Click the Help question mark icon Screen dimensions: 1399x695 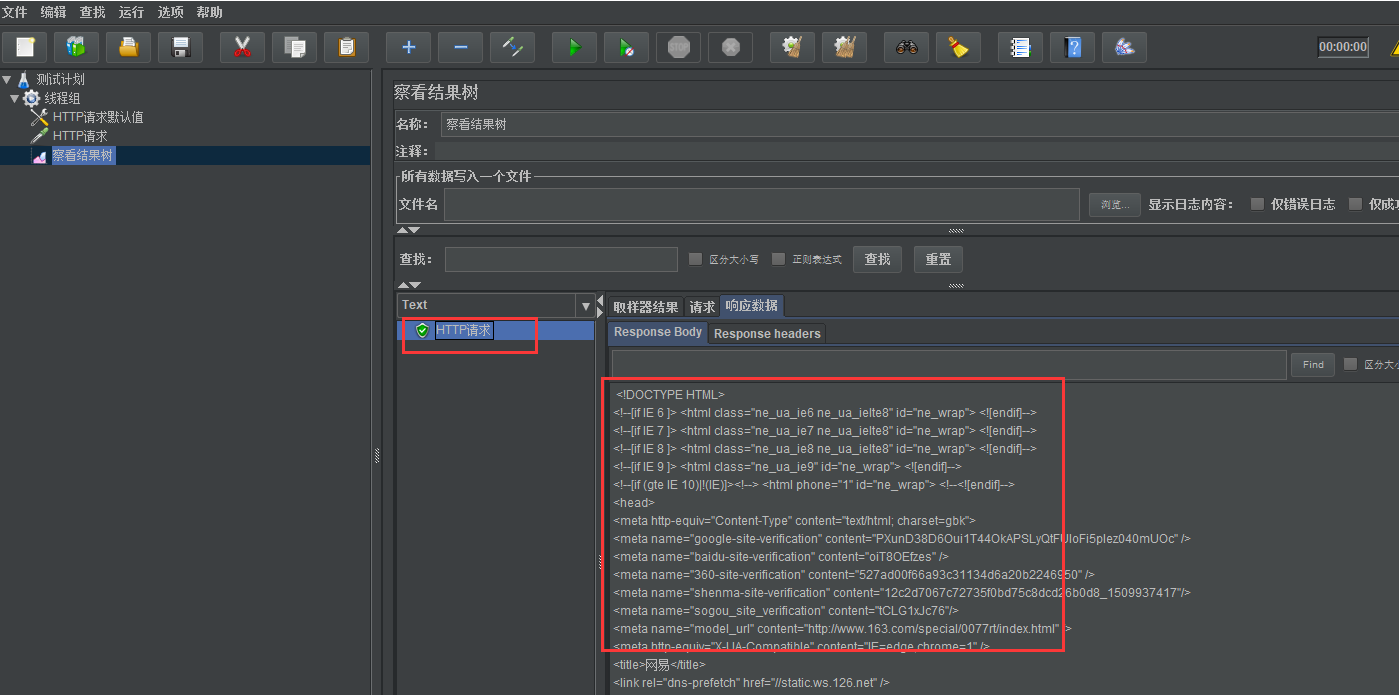click(1072, 47)
